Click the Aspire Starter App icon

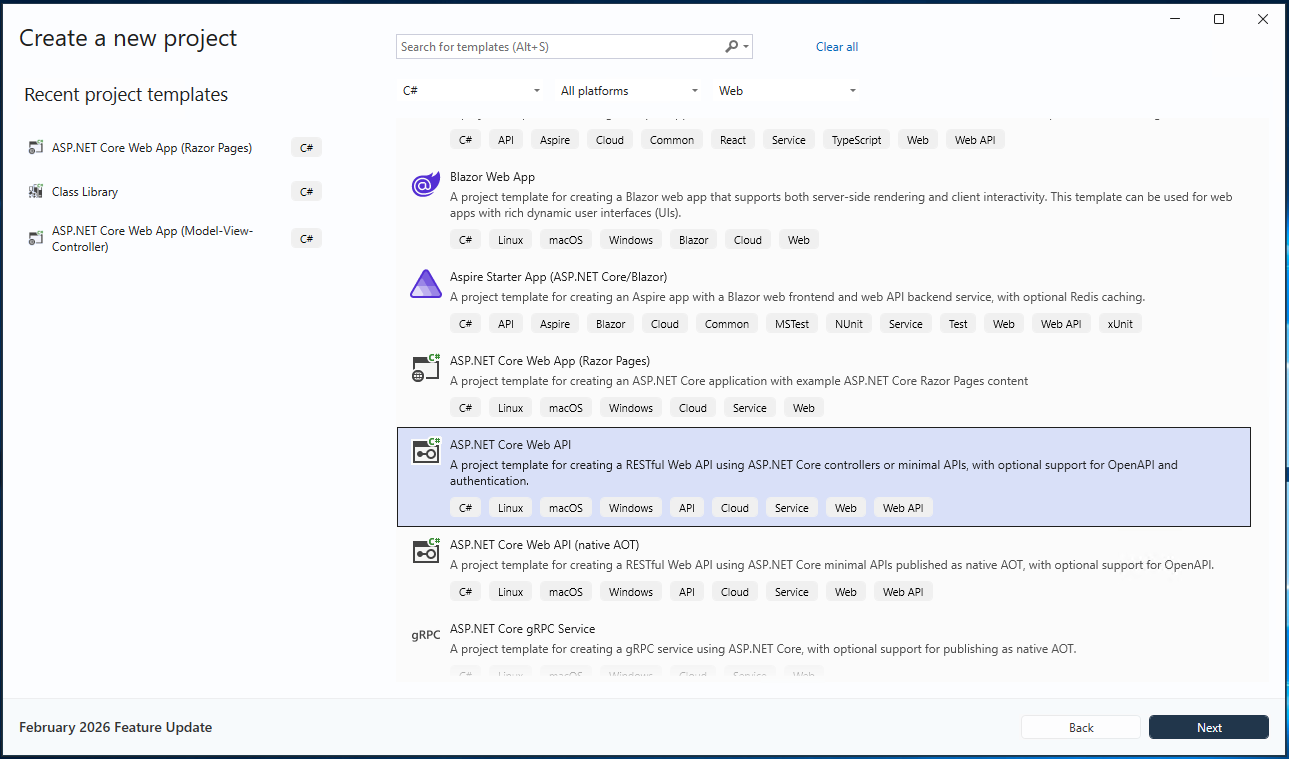coord(426,285)
